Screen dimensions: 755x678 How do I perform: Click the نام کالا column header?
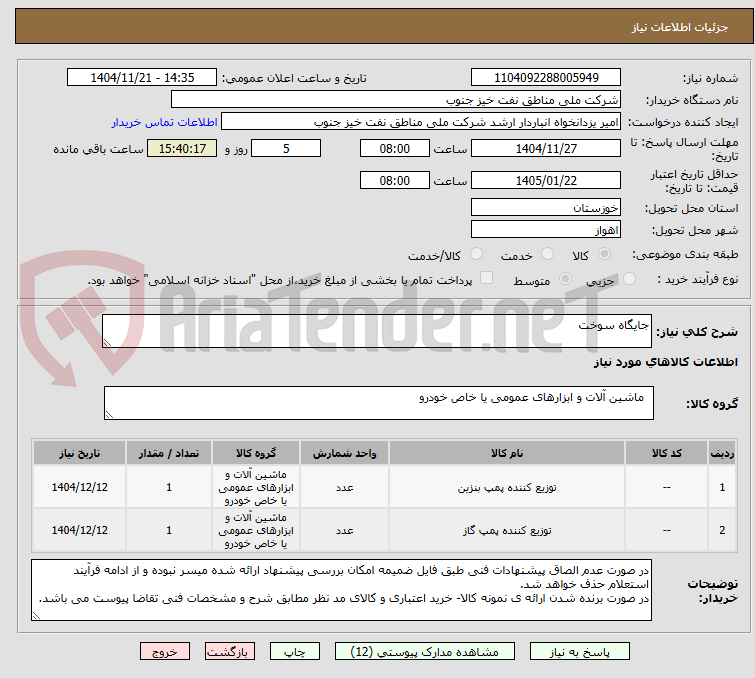pyautogui.click(x=507, y=453)
